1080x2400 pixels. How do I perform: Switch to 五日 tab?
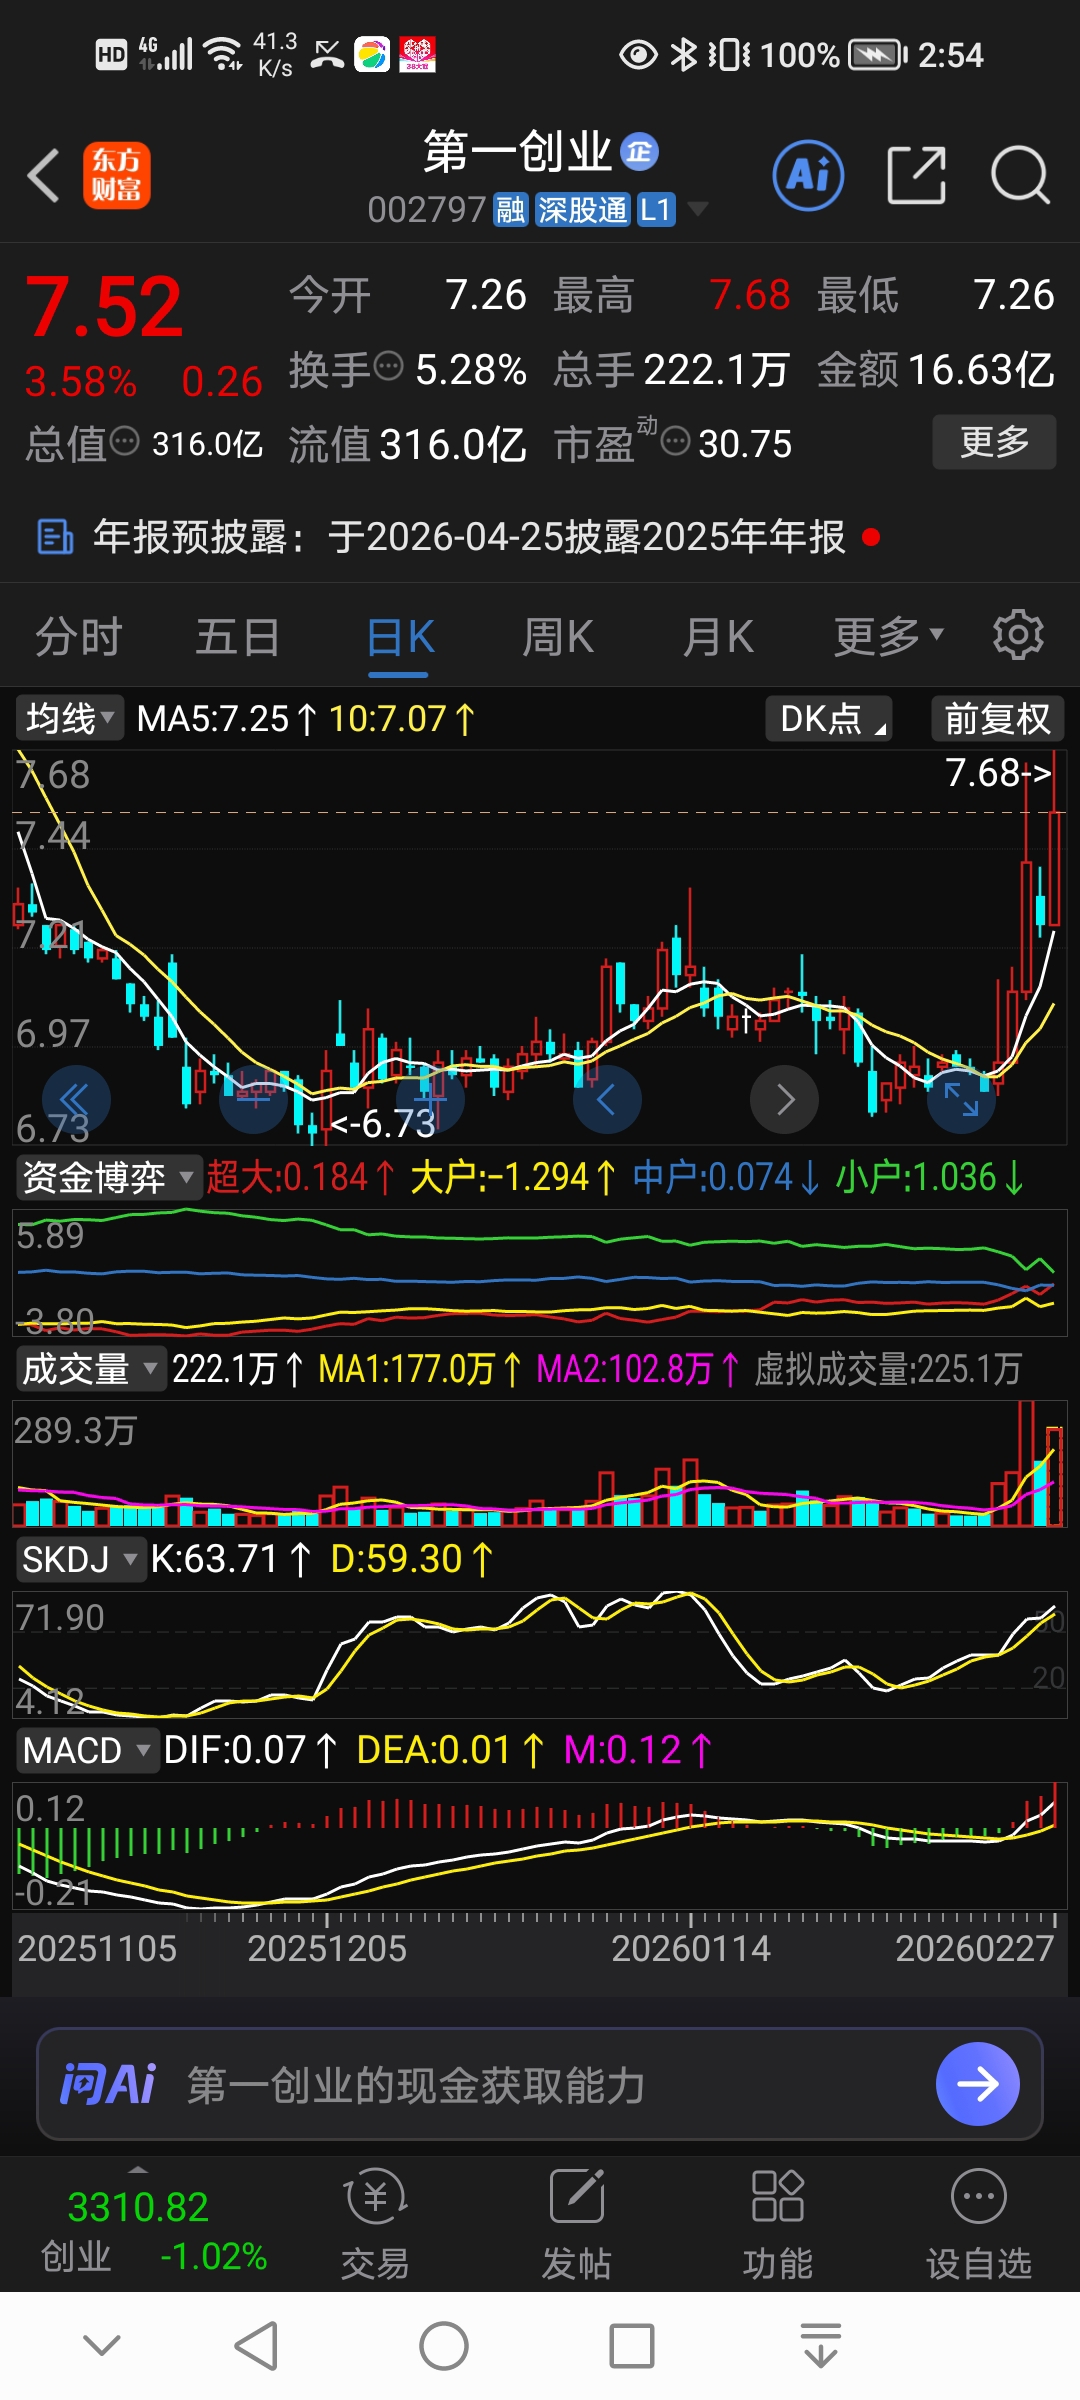click(x=238, y=636)
